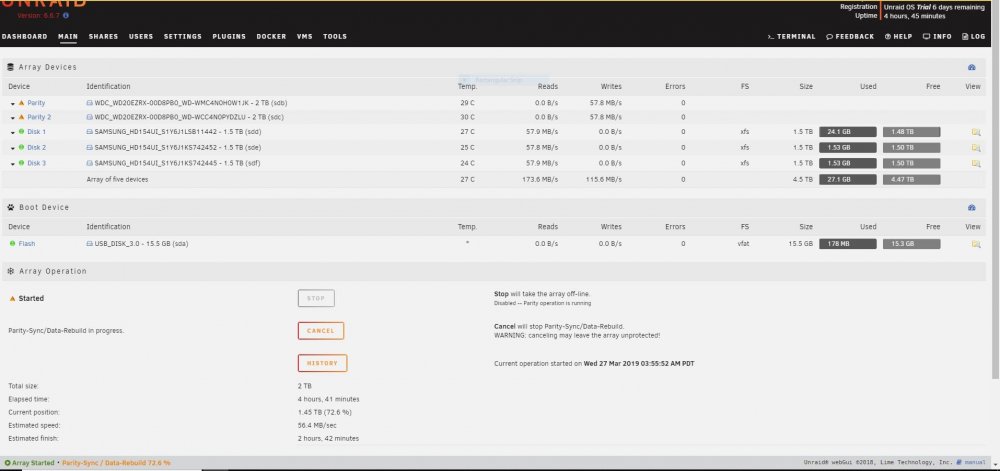This screenshot has width=1000, height=471.
Task: Expand the Disk 1 dropdown arrow
Action: coord(13,133)
